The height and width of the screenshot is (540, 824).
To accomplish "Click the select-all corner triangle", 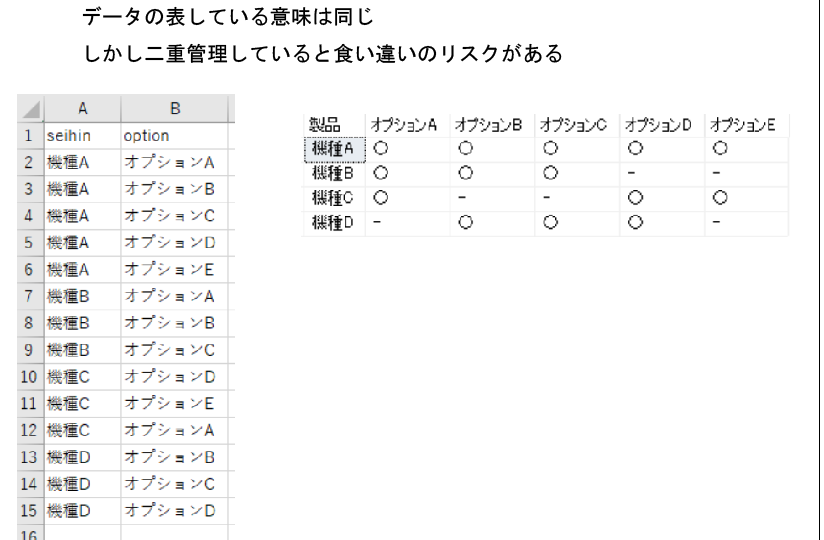I will (x=30, y=109).
